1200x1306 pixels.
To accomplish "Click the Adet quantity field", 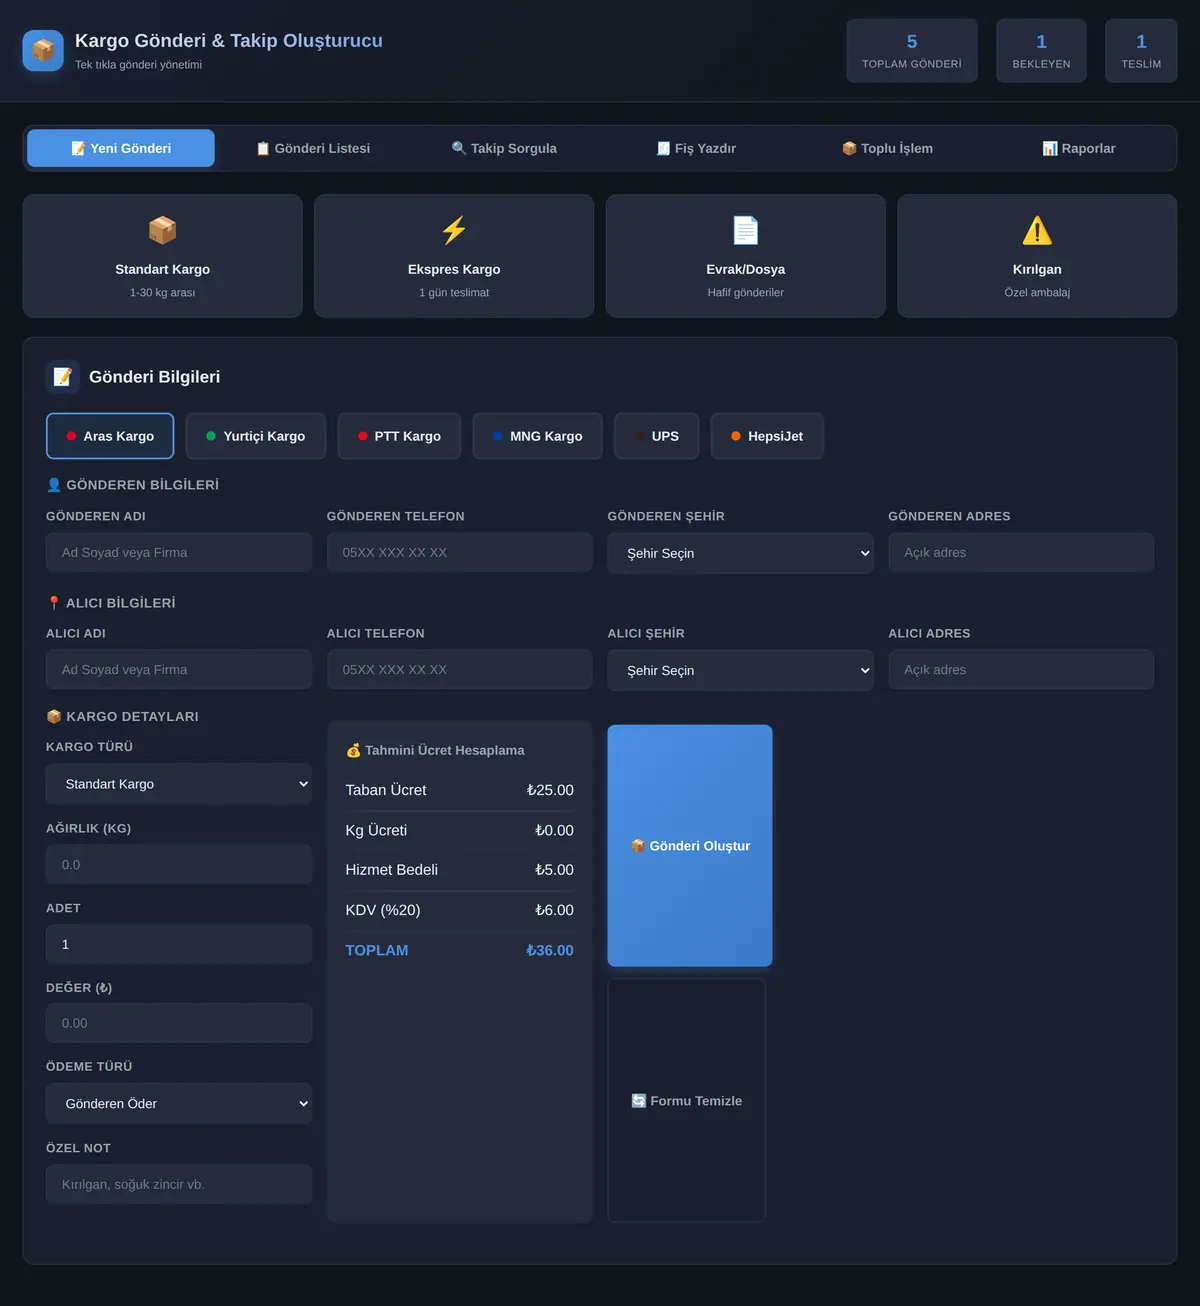I will 179,944.
